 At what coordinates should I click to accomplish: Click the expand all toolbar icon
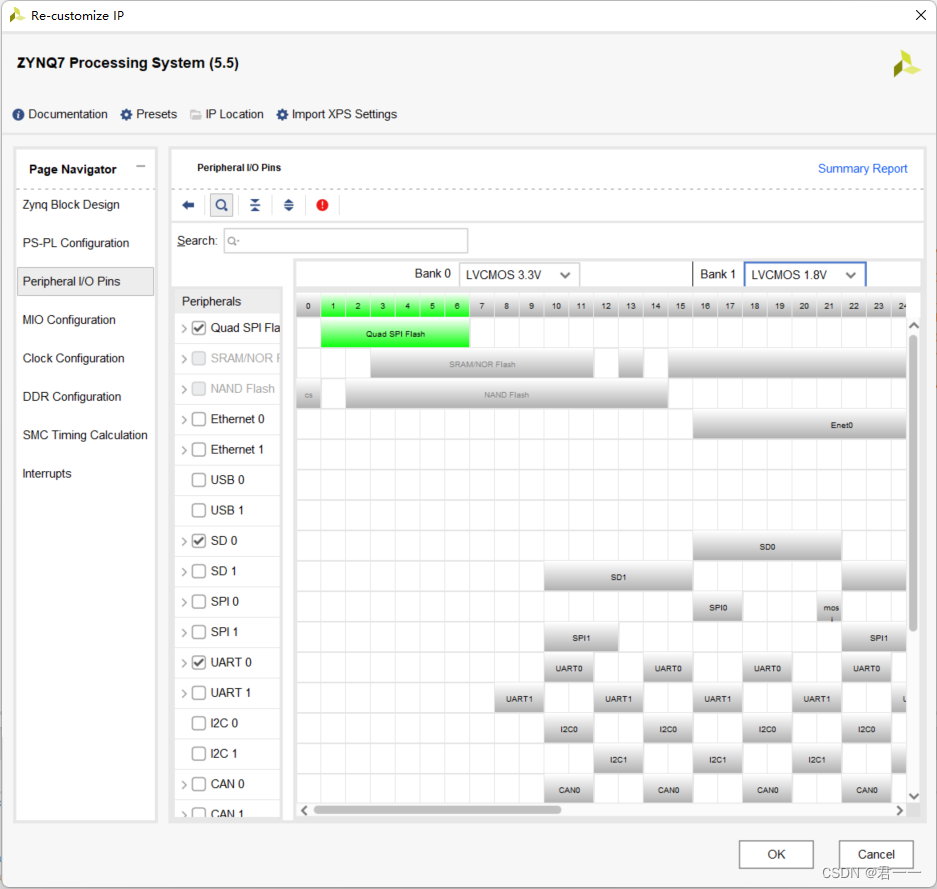coord(289,206)
